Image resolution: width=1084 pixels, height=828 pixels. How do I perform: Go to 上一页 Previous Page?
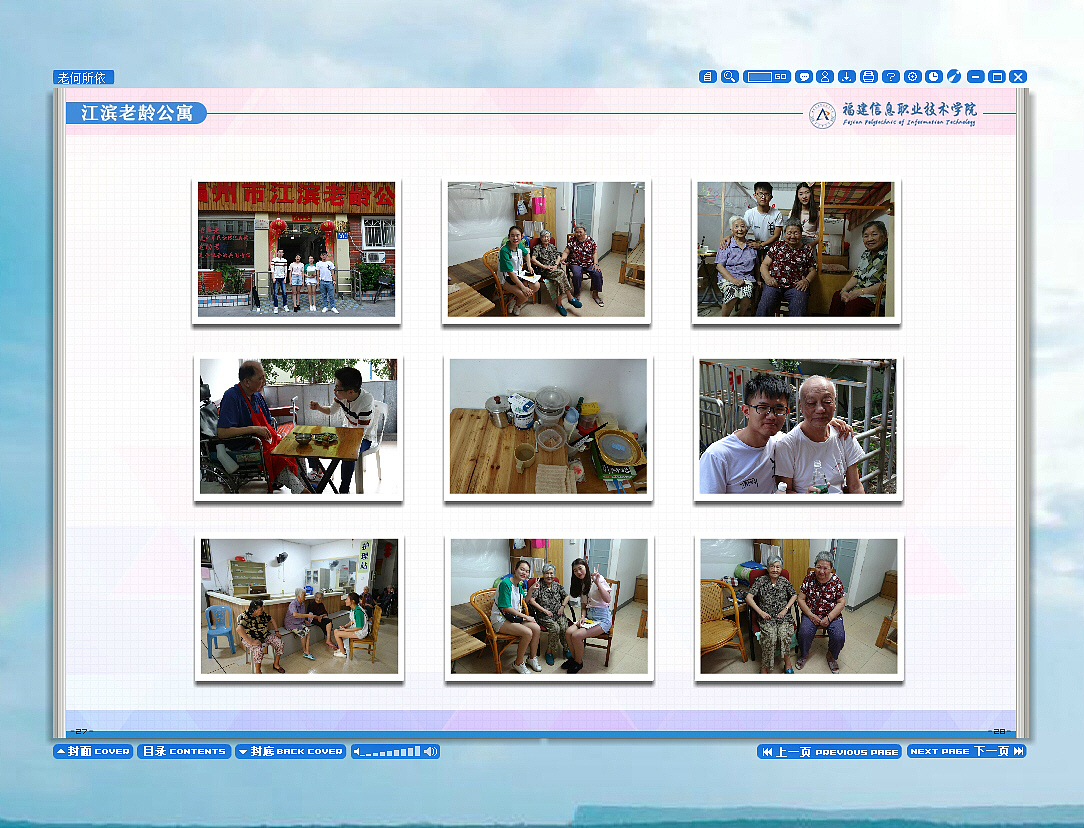pyautogui.click(x=829, y=751)
